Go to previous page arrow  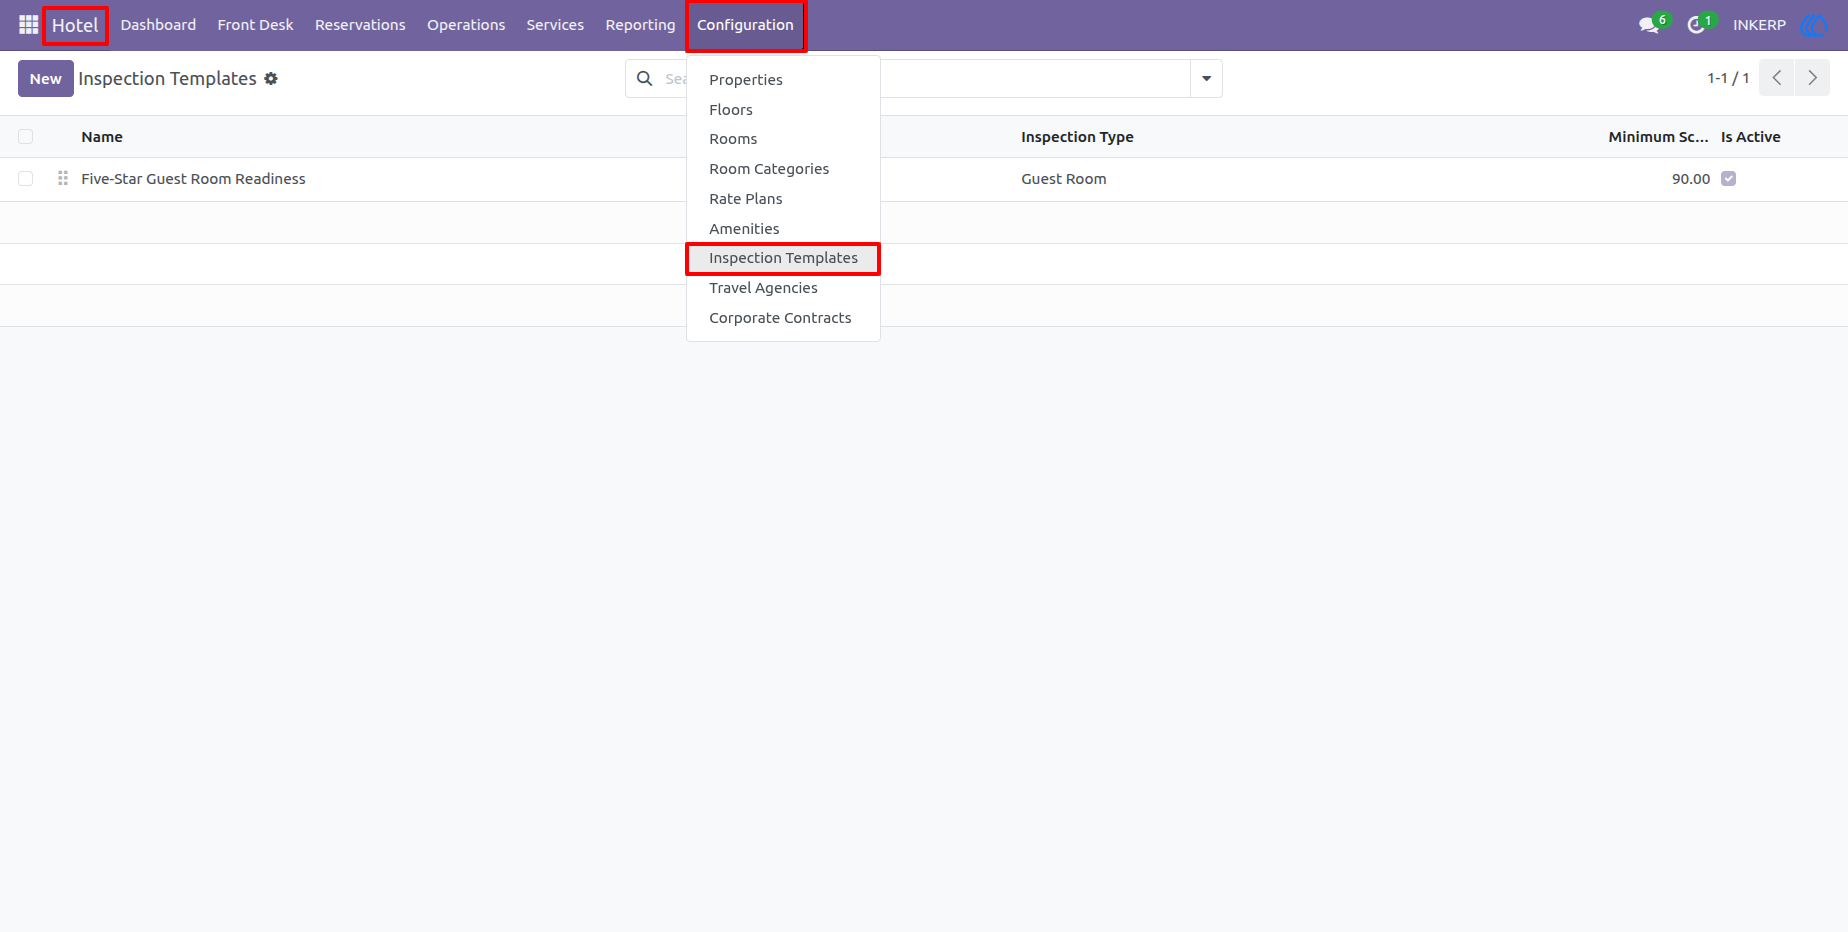[1777, 78]
